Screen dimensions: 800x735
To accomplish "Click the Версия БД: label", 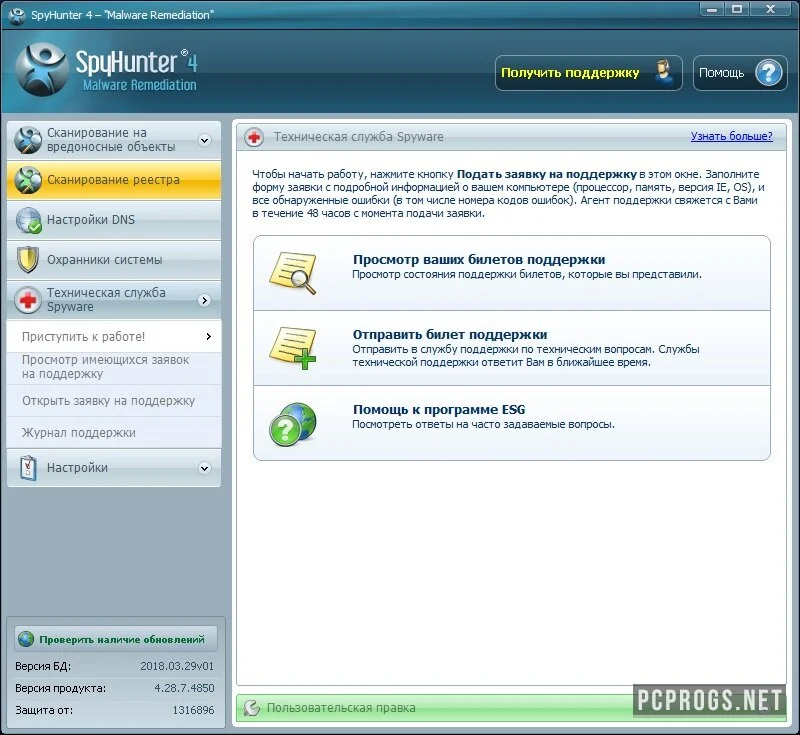I will tap(43, 666).
